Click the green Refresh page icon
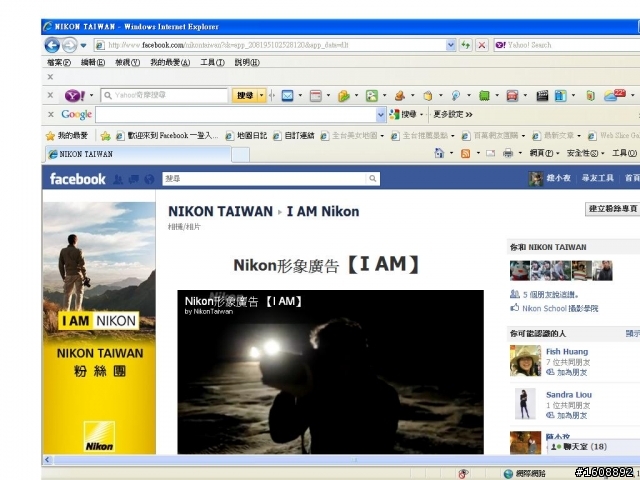The width and height of the screenshot is (640, 480). click(466, 45)
